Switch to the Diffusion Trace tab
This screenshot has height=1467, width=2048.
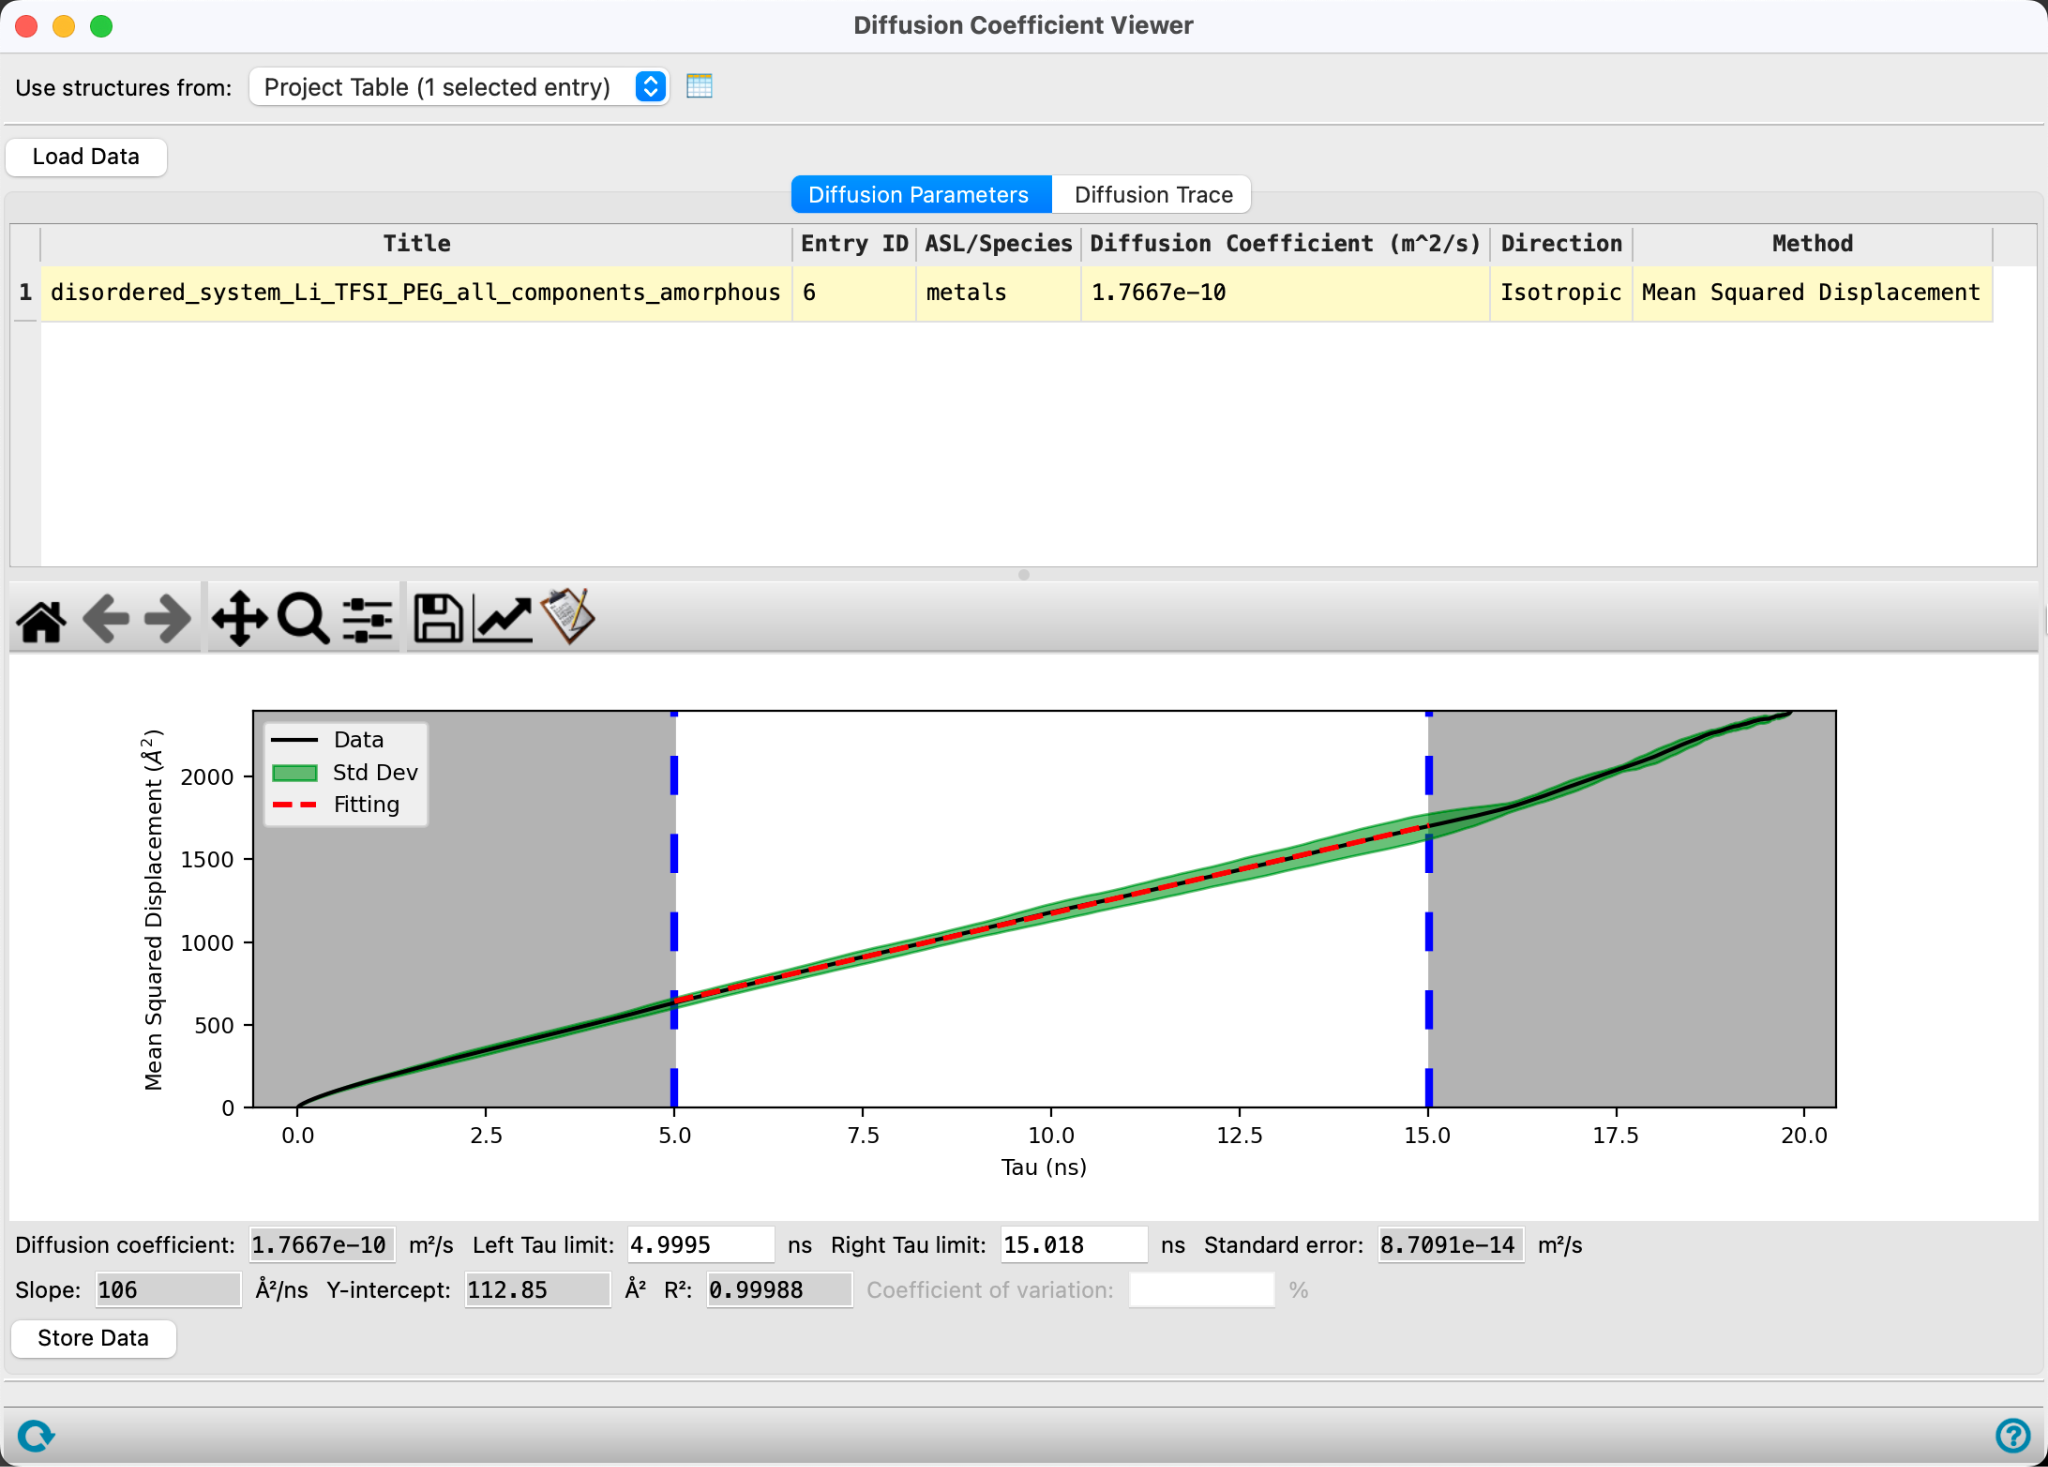pyautogui.click(x=1153, y=194)
